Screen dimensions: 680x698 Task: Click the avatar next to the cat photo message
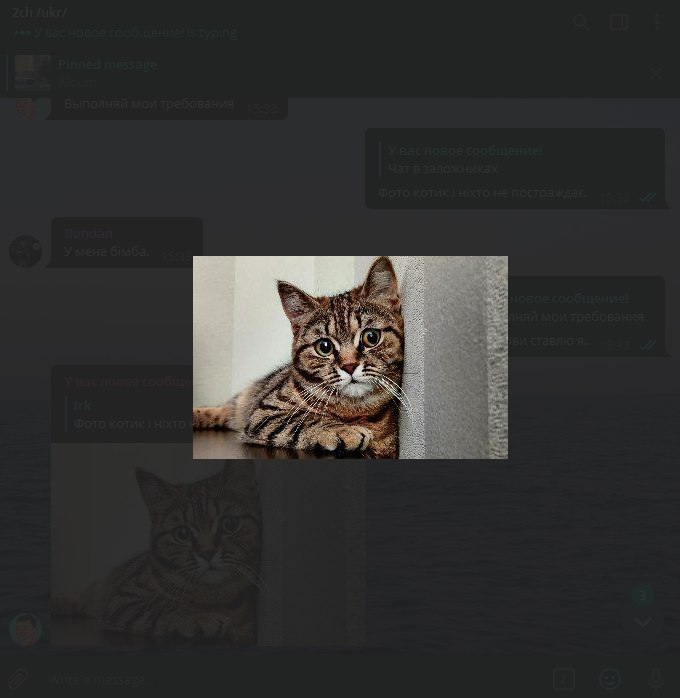coord(25,629)
